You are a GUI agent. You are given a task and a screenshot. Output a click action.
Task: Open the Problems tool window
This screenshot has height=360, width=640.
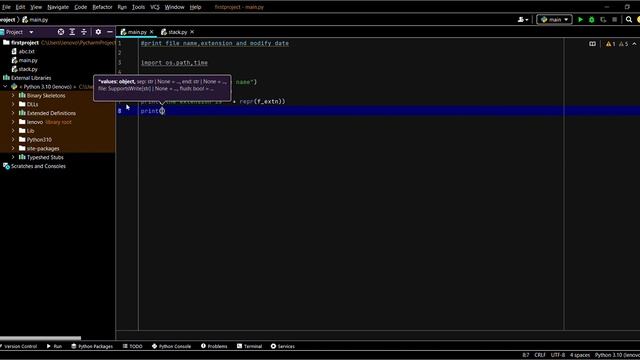point(214,346)
